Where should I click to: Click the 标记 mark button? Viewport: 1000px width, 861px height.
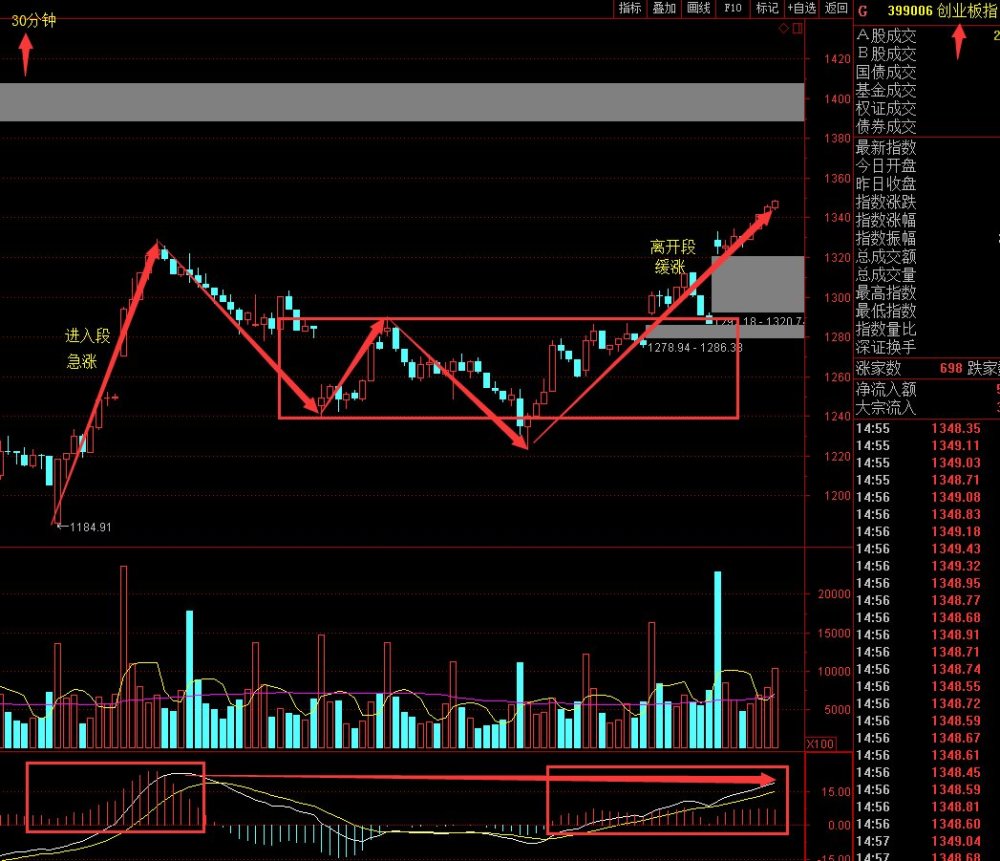[767, 8]
